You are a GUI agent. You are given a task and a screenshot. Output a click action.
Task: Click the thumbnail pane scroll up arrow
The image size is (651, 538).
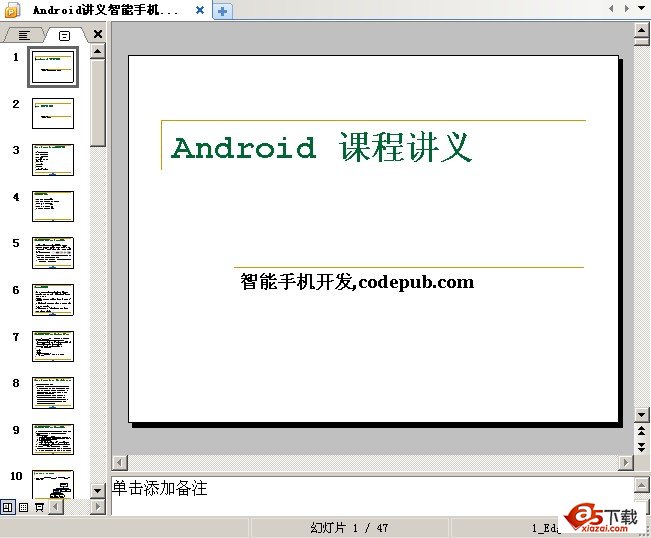click(x=98, y=51)
